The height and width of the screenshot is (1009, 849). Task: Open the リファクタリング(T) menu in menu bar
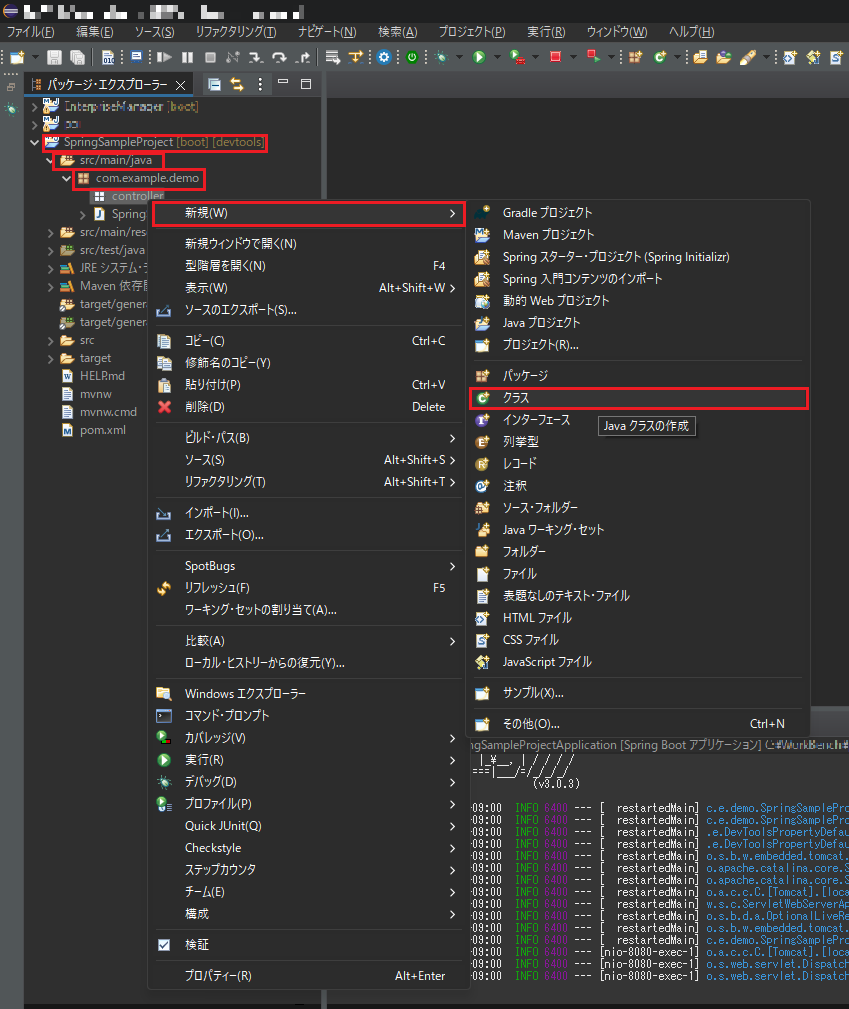tap(236, 32)
